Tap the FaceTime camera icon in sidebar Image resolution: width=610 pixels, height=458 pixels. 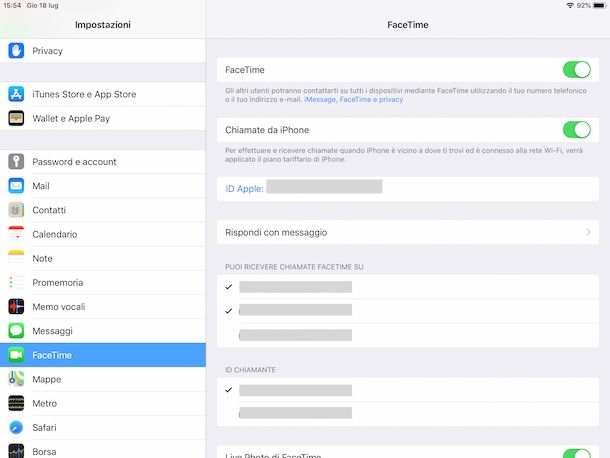tap(16, 355)
